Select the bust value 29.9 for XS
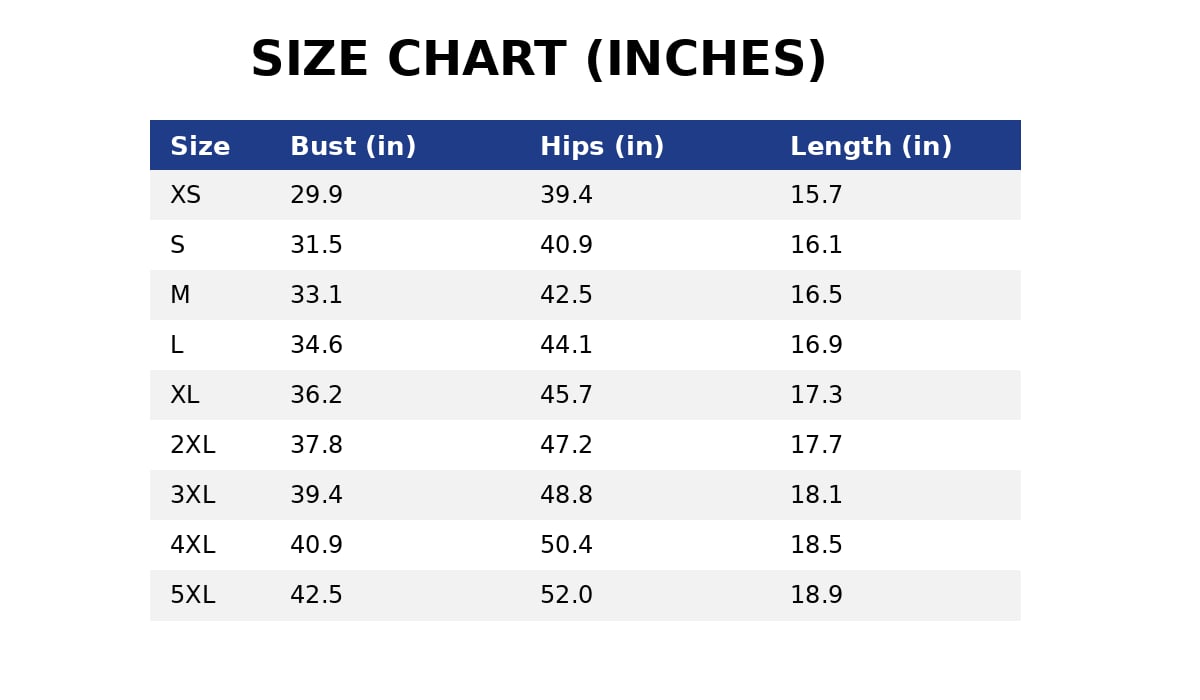This screenshot has height=700, width=1200. point(316,196)
